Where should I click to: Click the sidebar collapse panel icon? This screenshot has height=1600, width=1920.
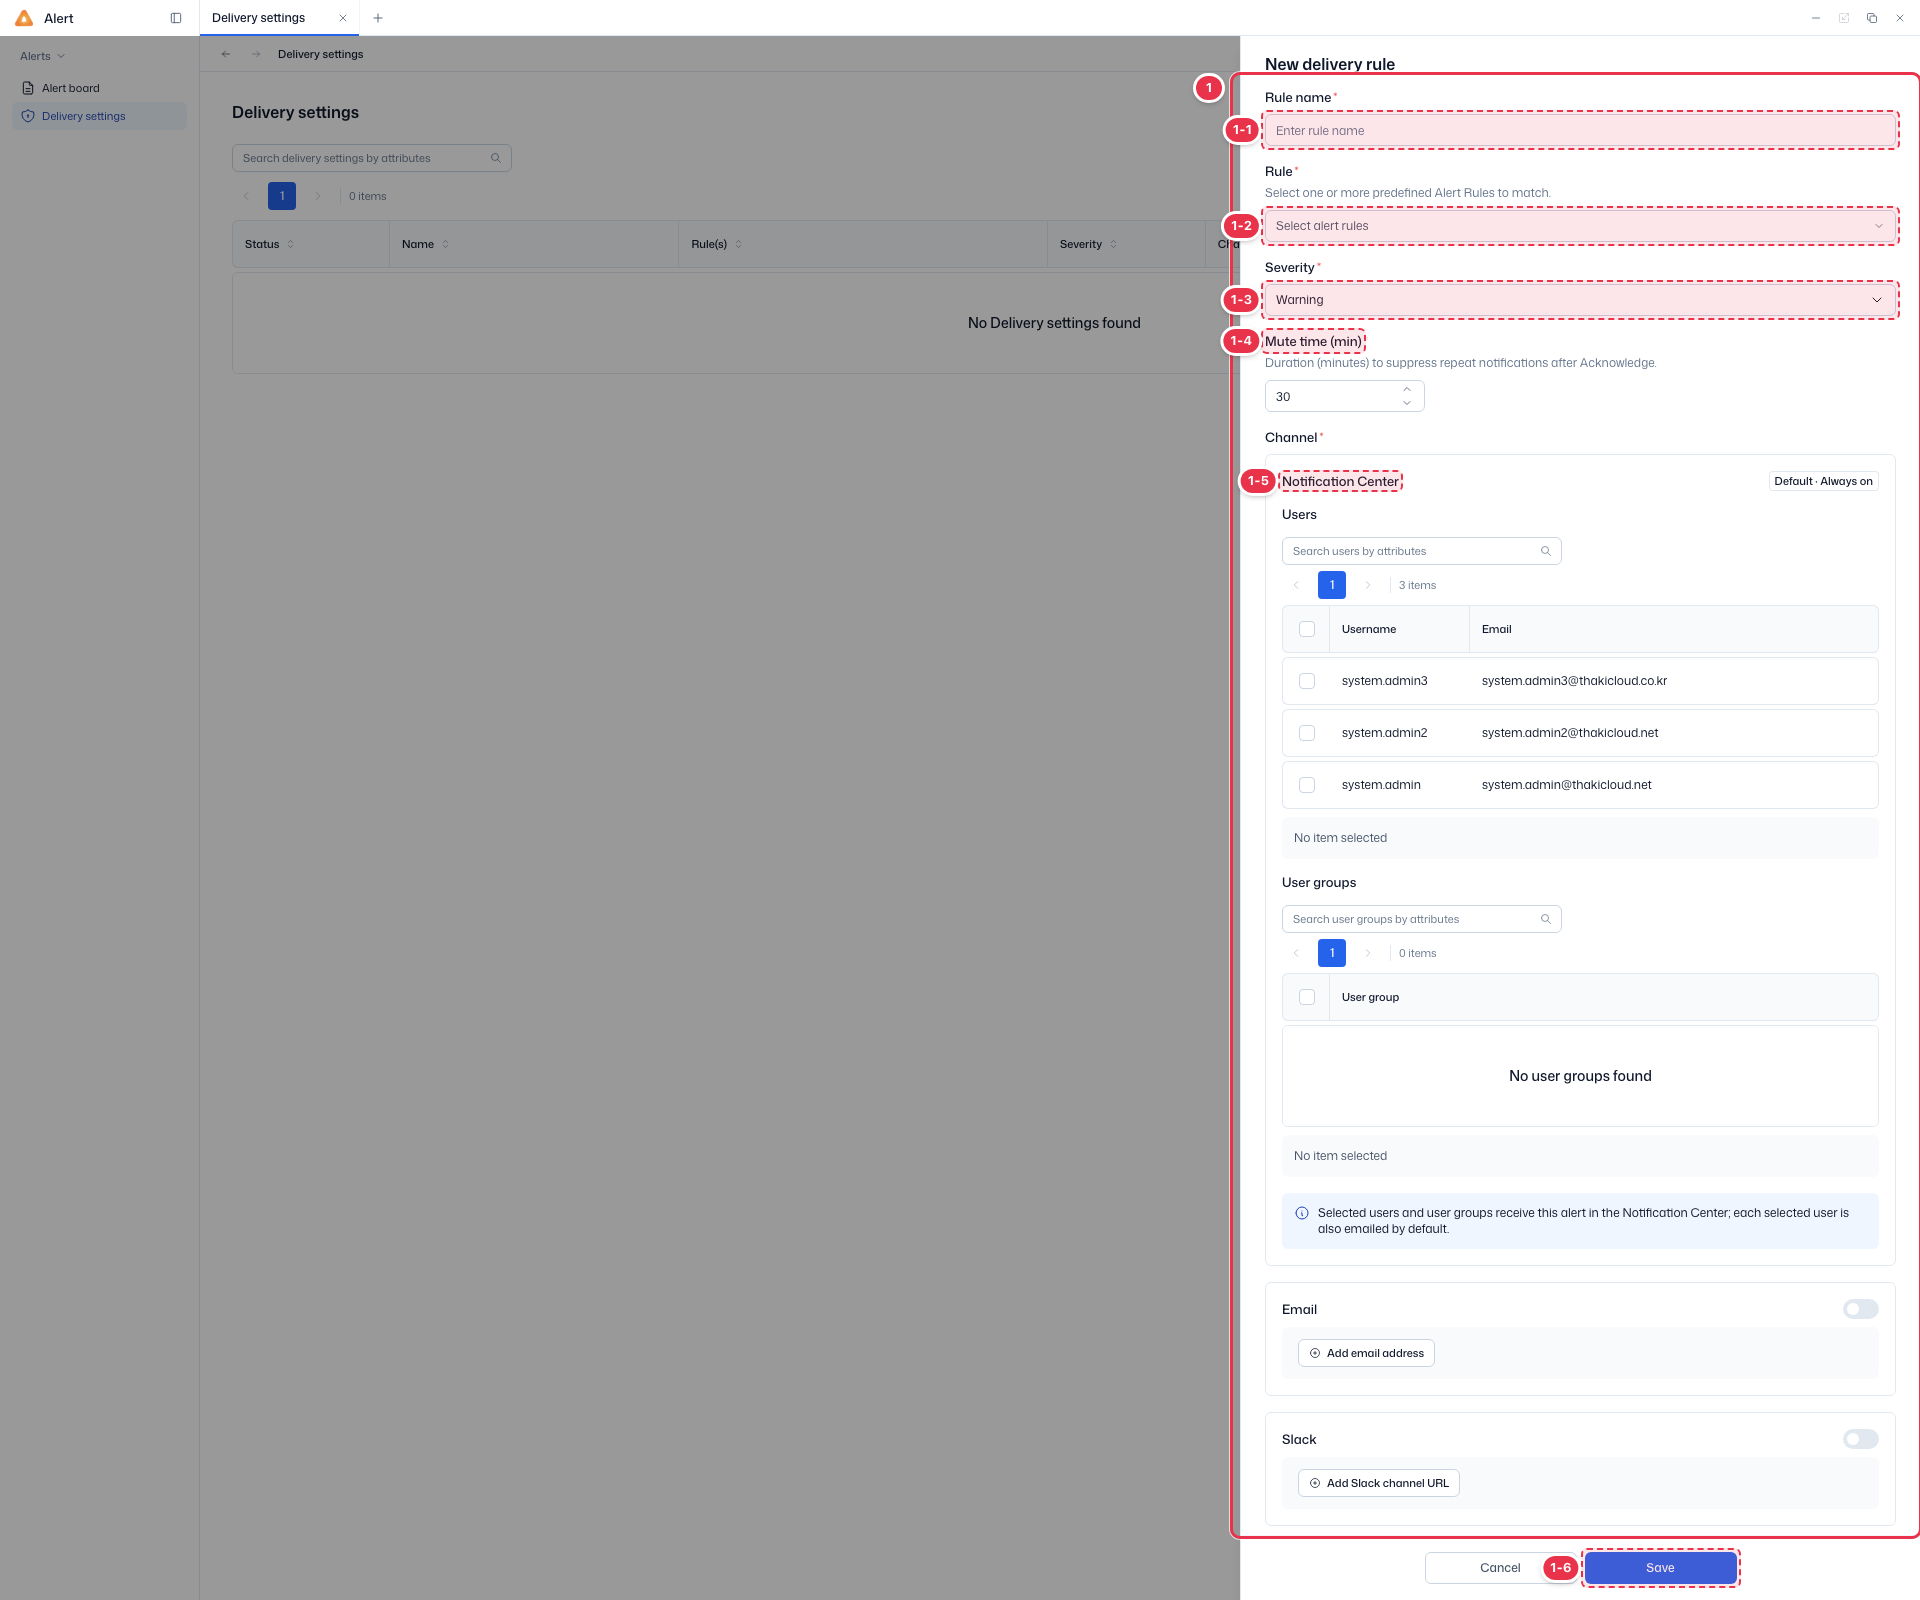tap(176, 18)
